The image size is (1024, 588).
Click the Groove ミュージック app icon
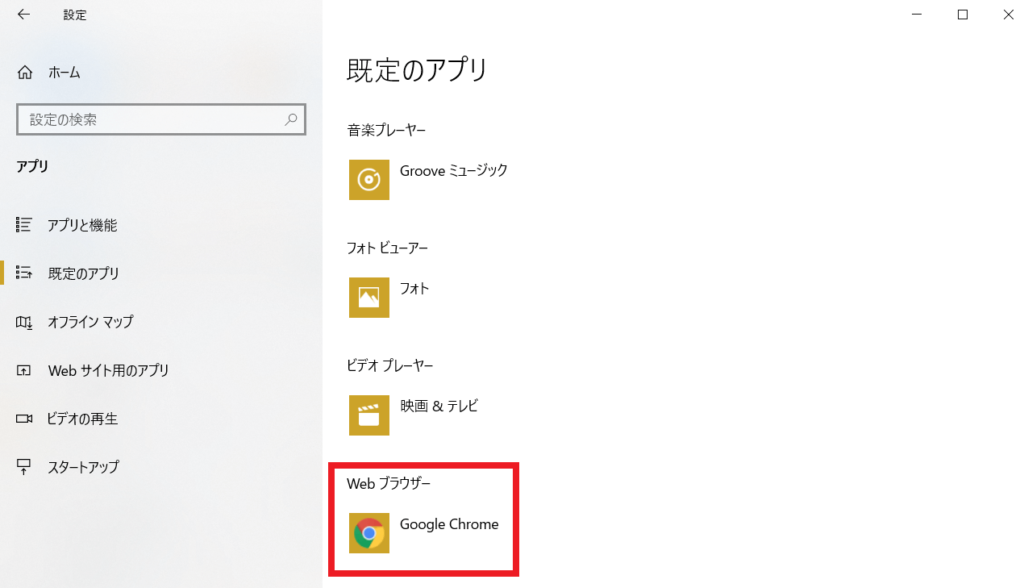[x=369, y=180]
